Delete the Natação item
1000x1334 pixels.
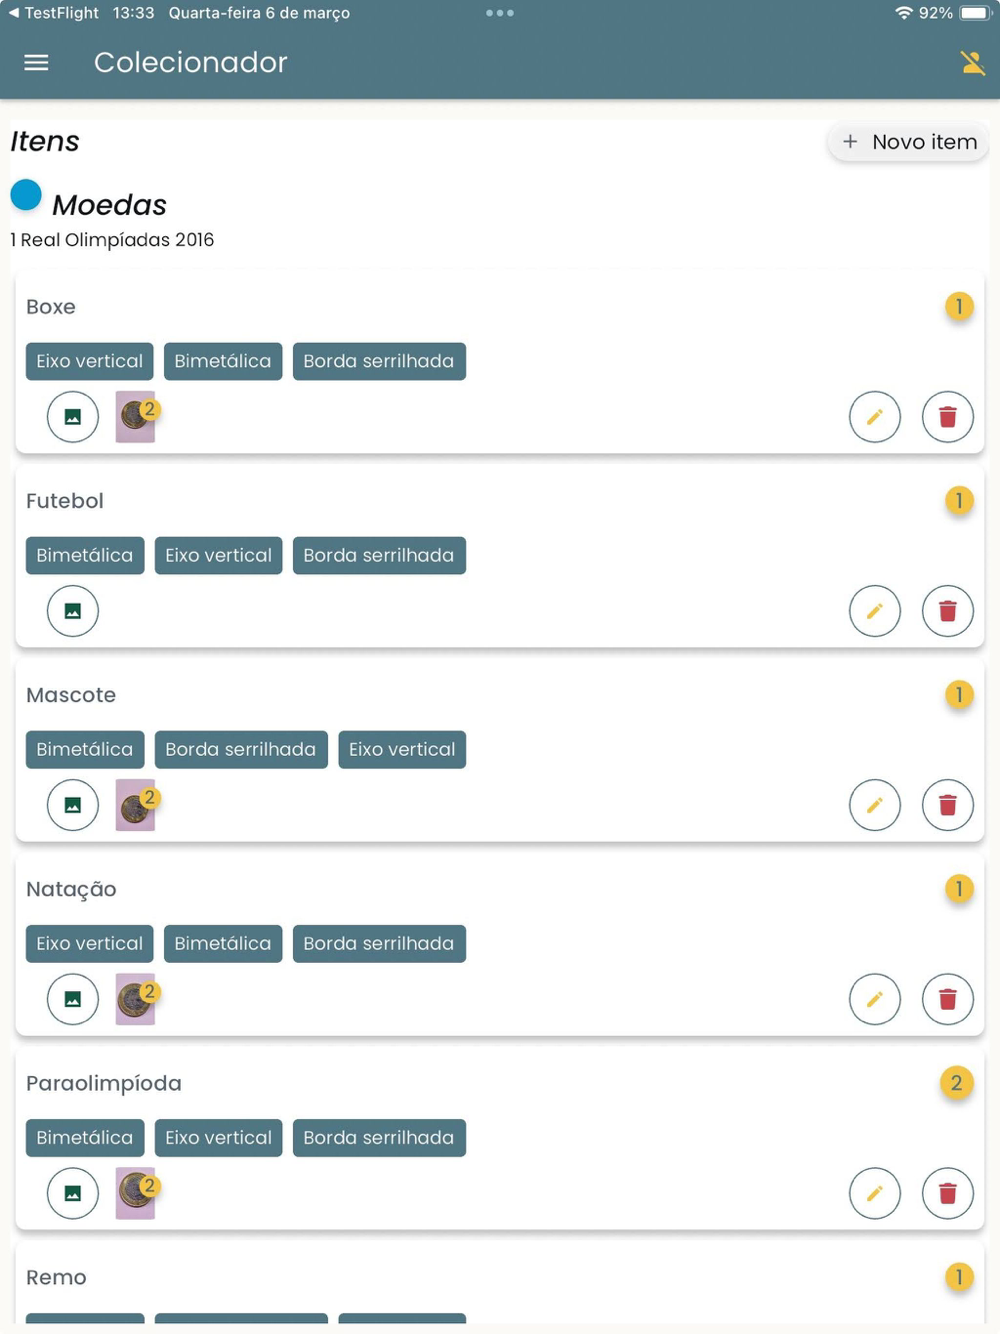click(948, 999)
